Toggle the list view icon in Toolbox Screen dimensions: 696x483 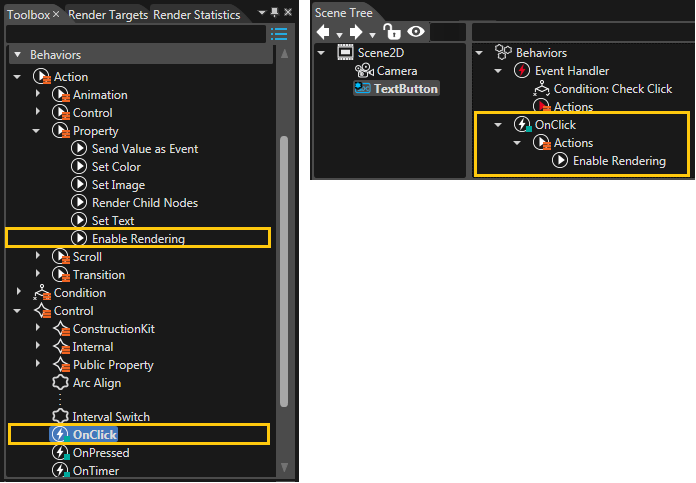pyautogui.click(x=279, y=34)
